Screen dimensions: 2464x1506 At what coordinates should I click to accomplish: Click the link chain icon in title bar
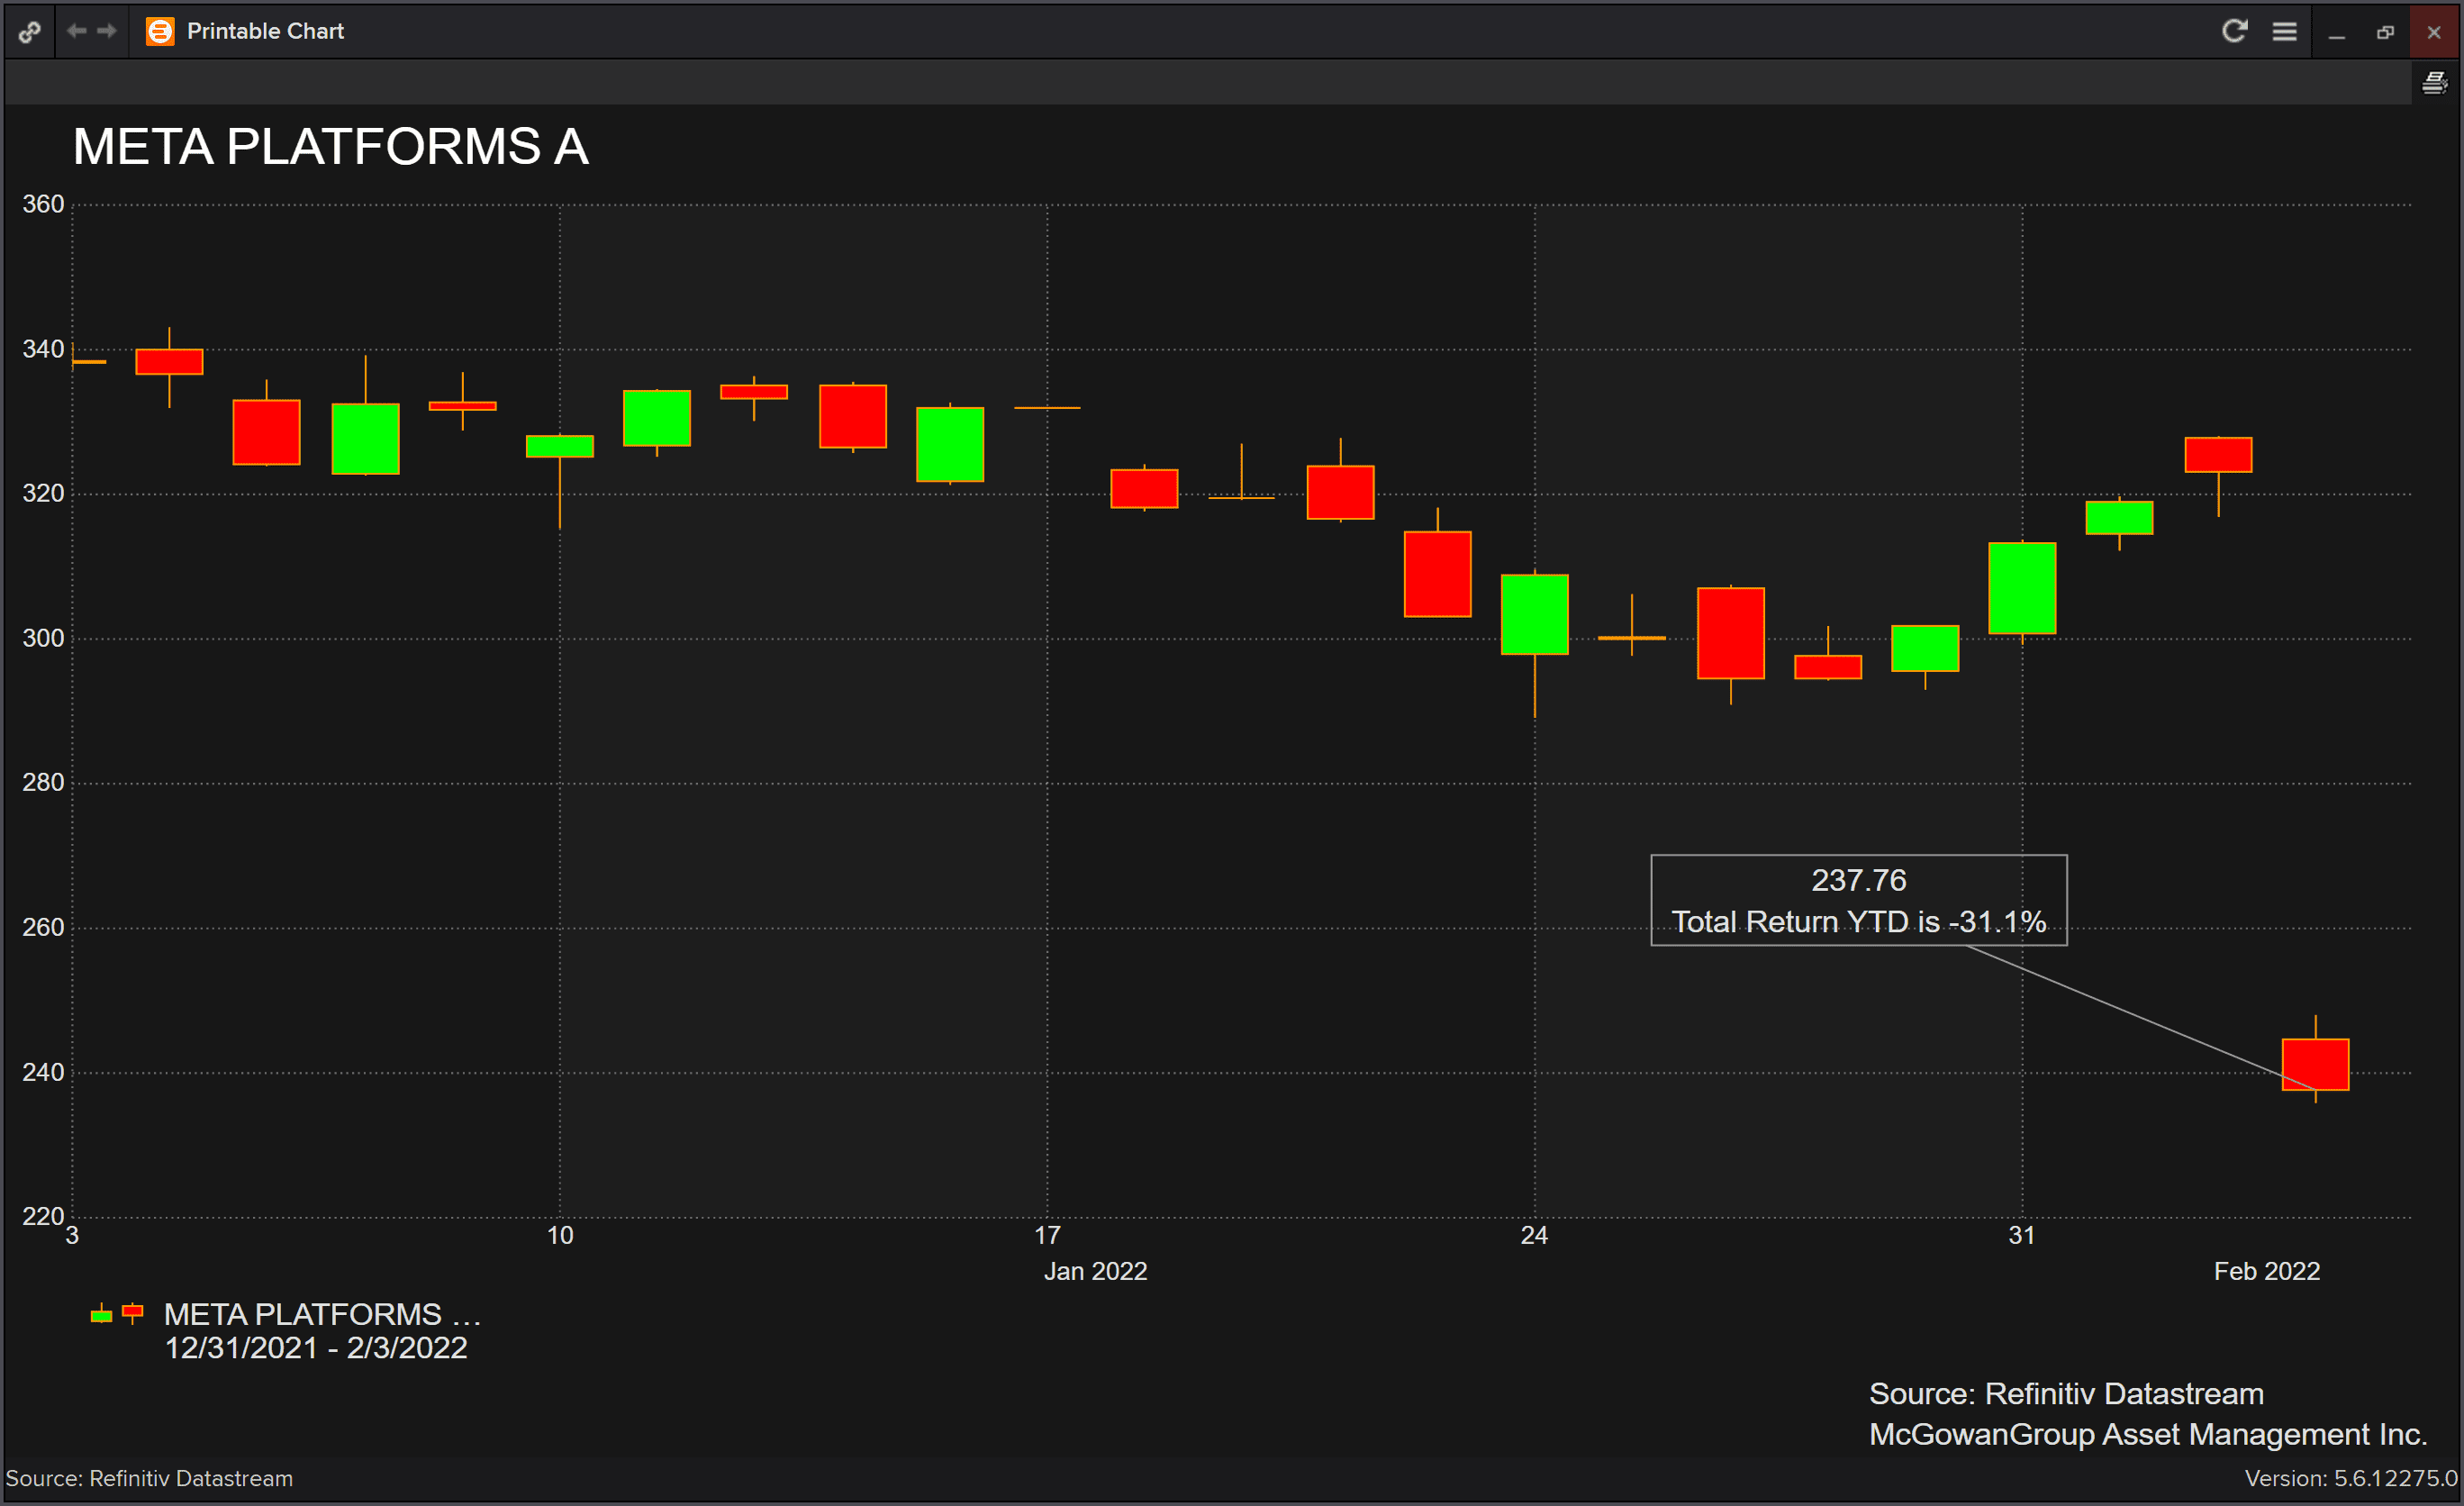click(30, 32)
